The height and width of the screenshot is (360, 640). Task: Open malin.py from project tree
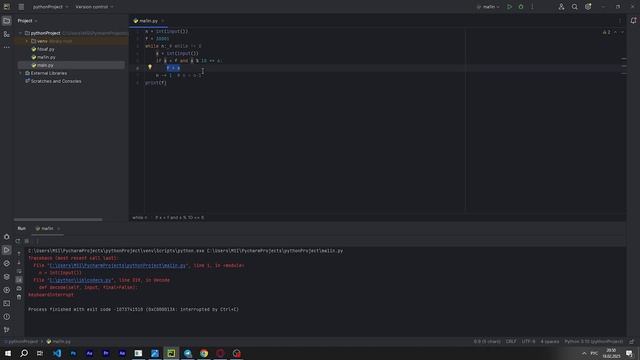pyautogui.click(x=46, y=57)
